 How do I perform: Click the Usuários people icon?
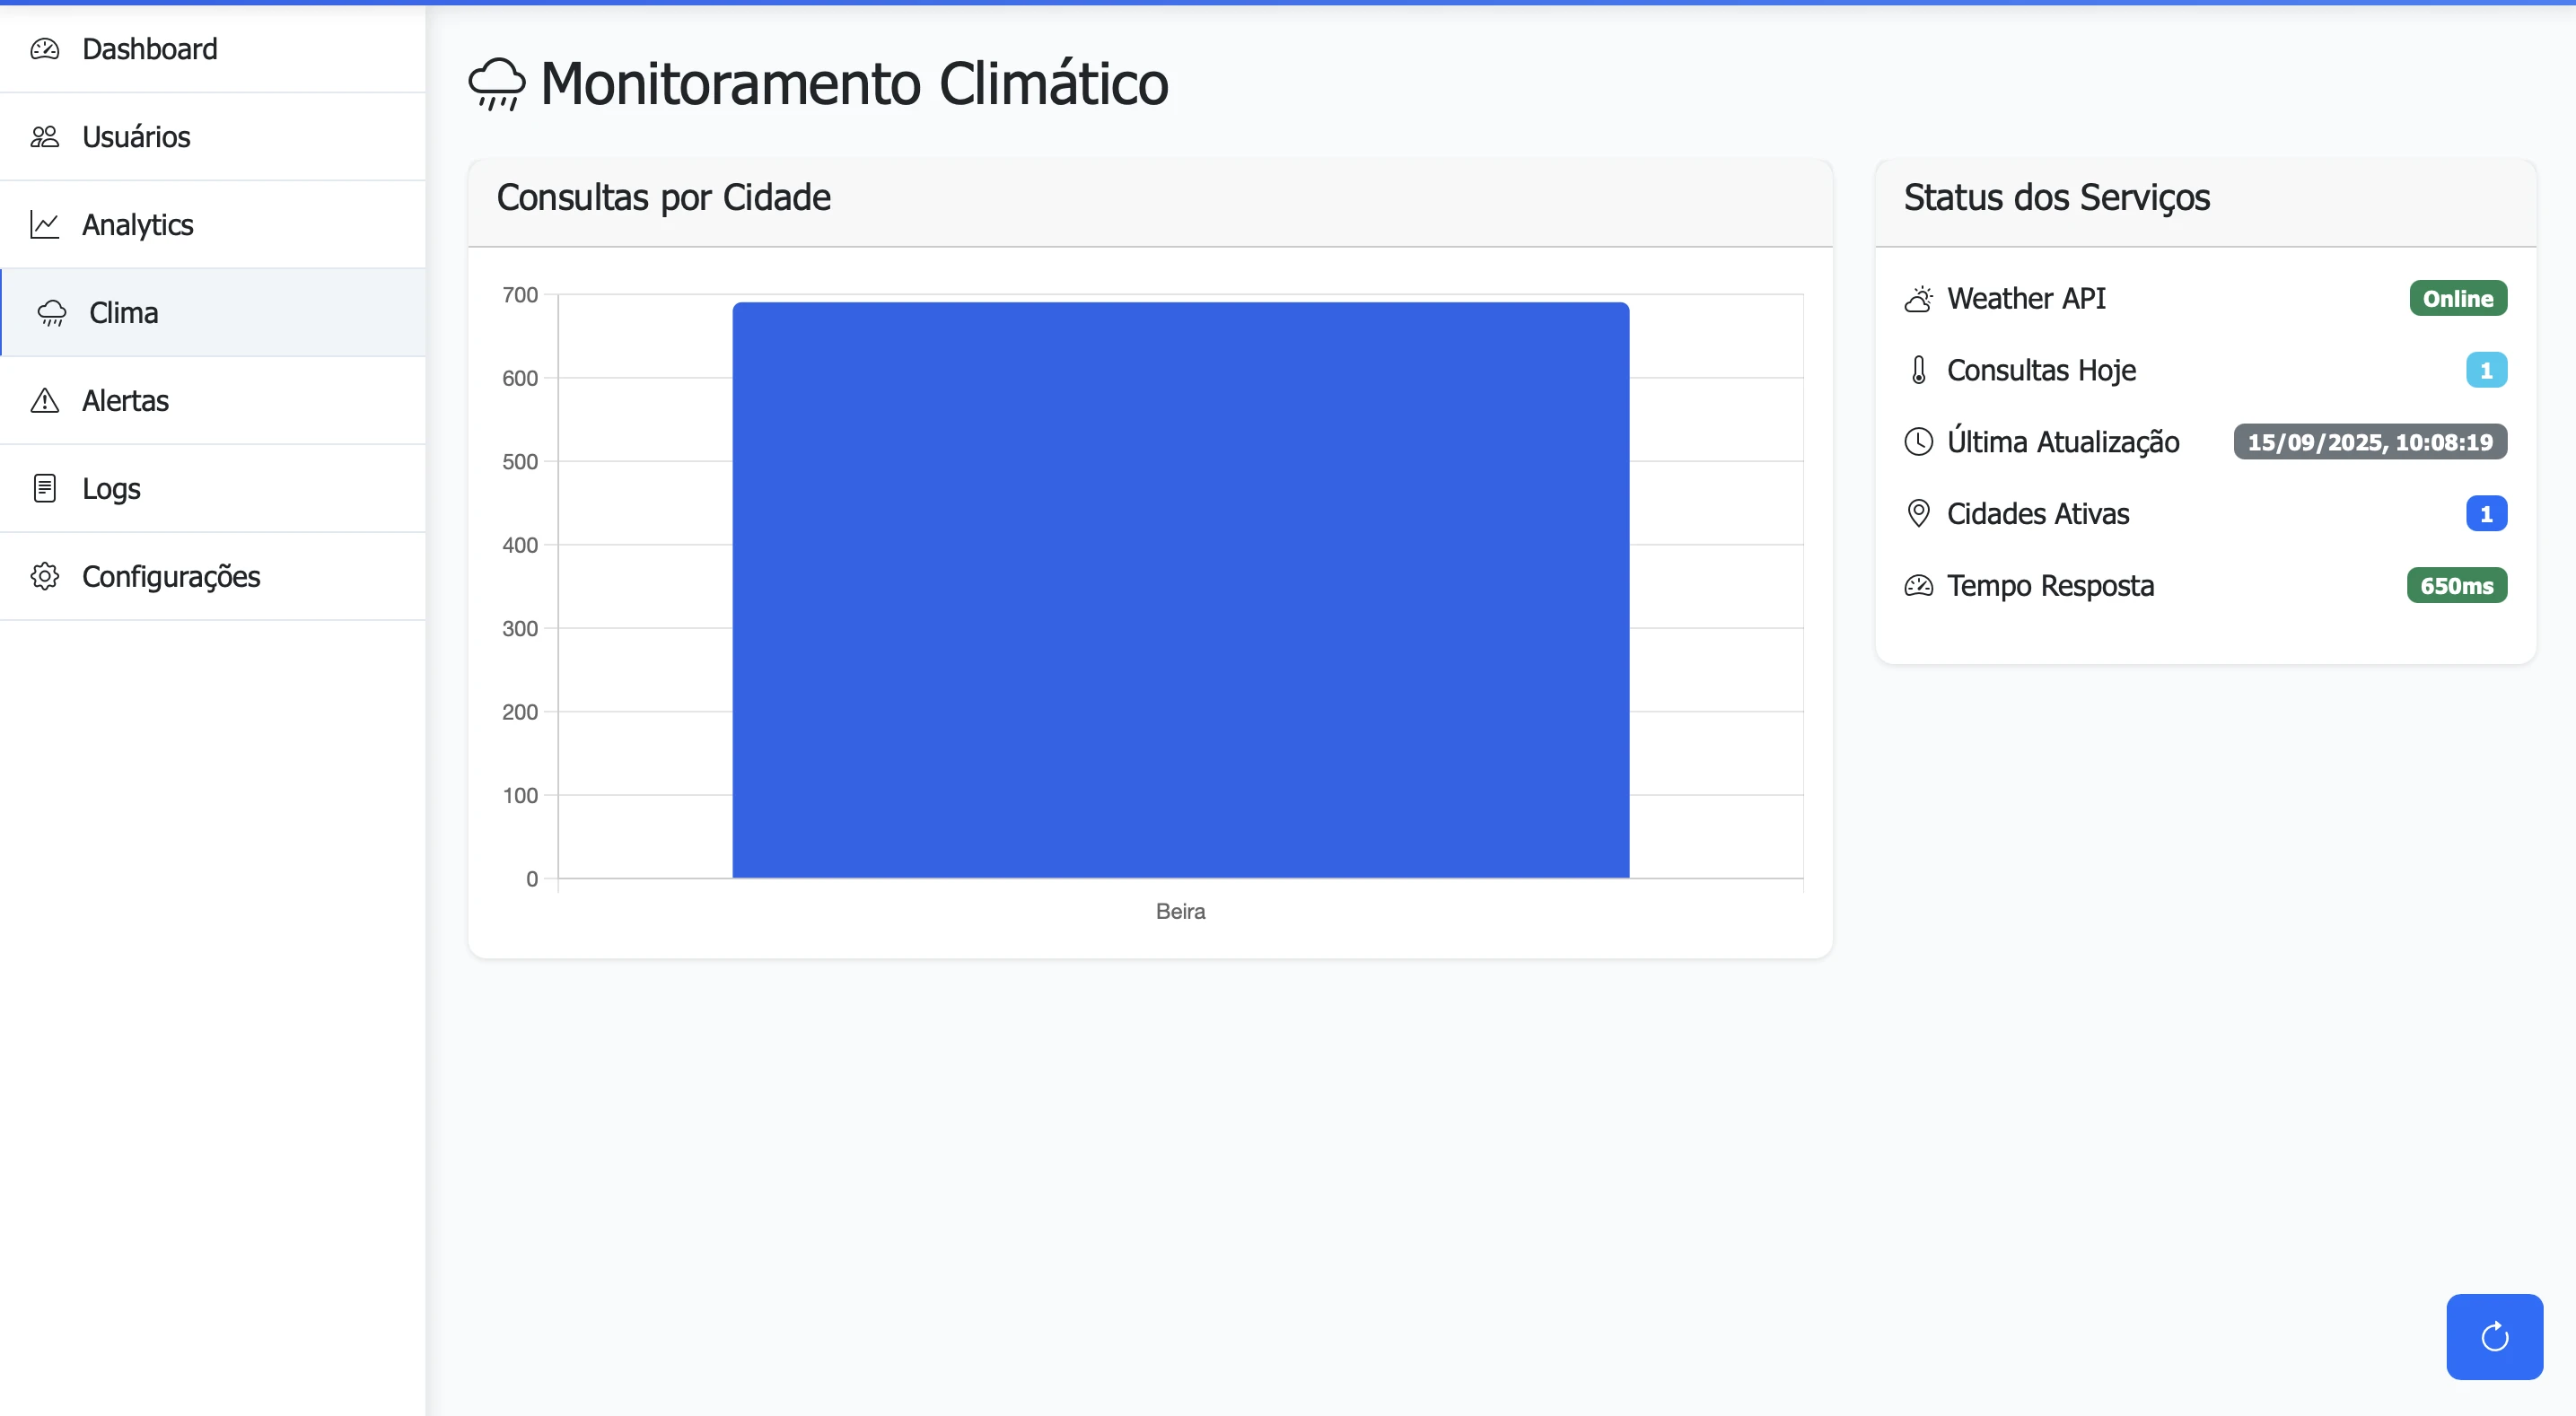tap(45, 137)
